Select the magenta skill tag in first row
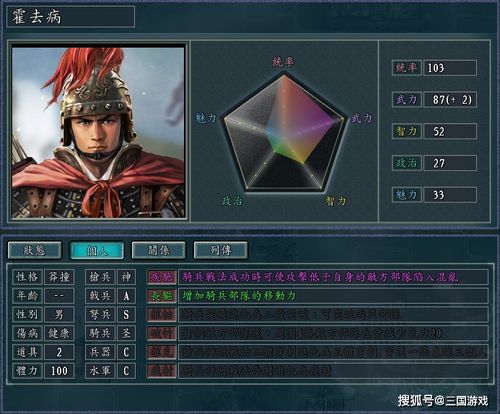This screenshot has height=414, width=500. [162, 277]
